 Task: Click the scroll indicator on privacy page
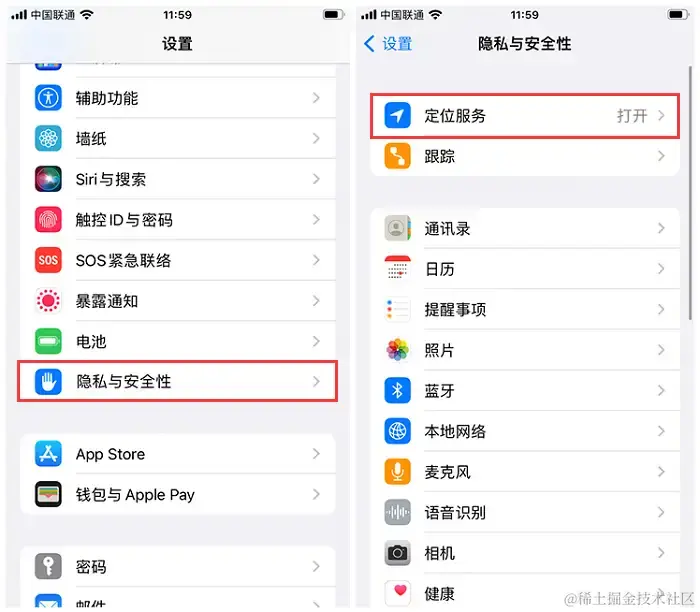[690, 193]
